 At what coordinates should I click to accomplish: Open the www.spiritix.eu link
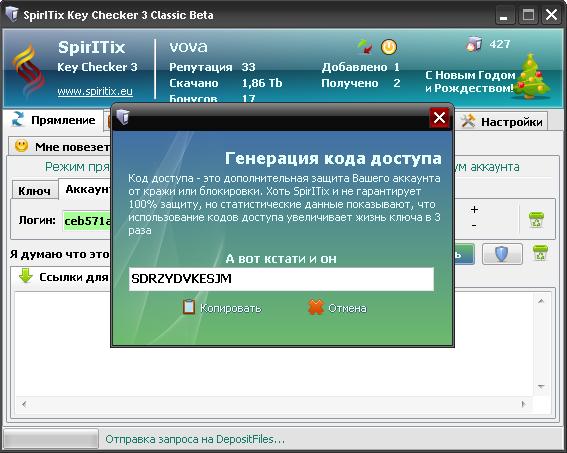point(95,91)
